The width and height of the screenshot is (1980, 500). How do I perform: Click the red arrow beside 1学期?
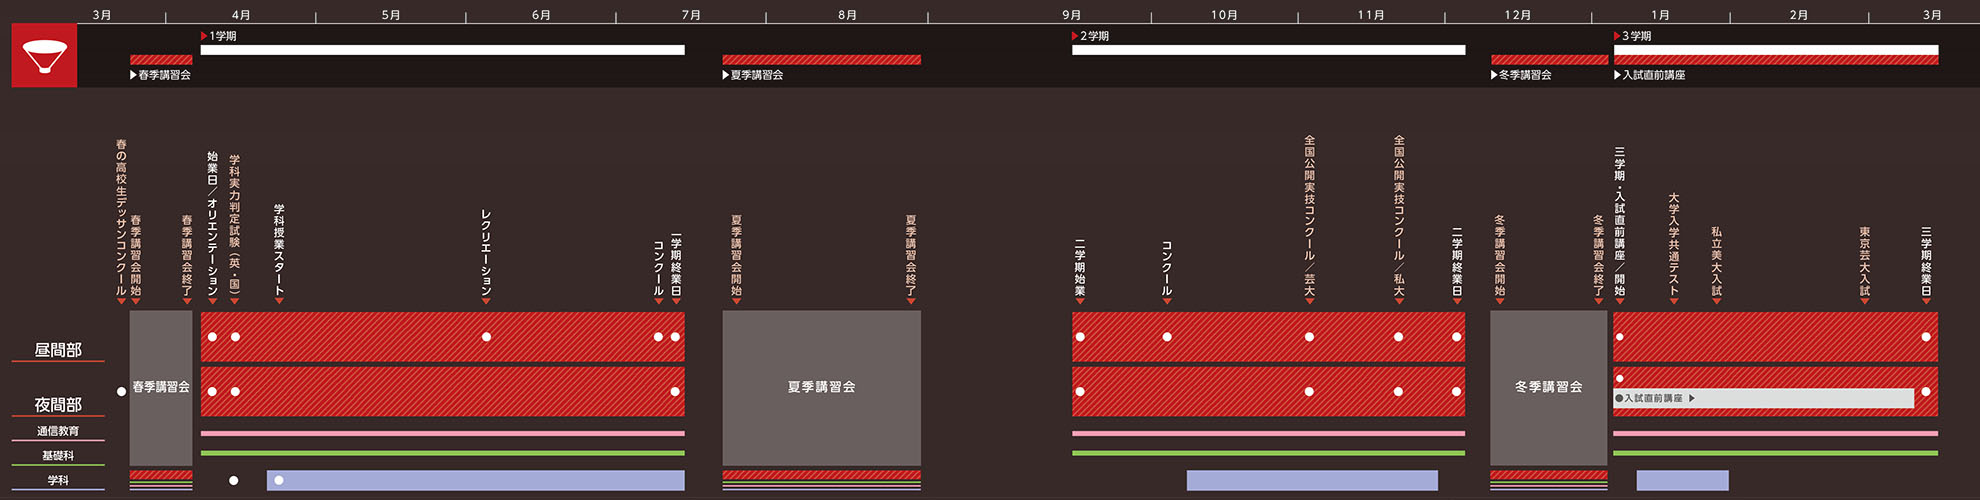(x=204, y=36)
